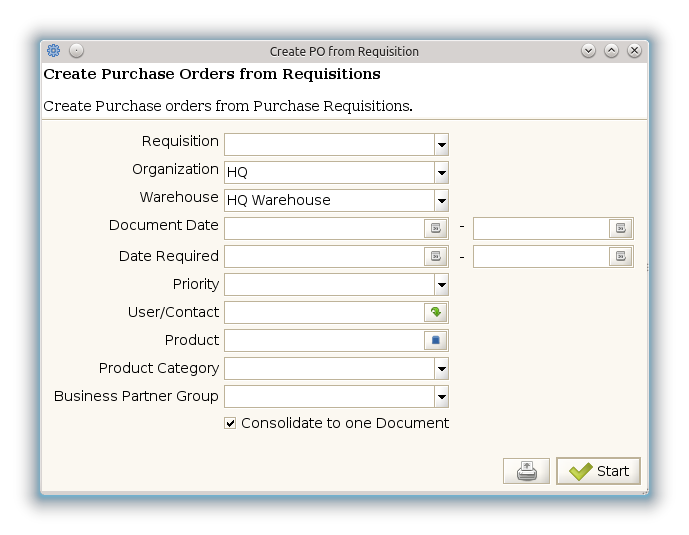Viewport: 689px width, 535px height.
Task: Open calendar for Date Required end field
Action: [x=620, y=256]
